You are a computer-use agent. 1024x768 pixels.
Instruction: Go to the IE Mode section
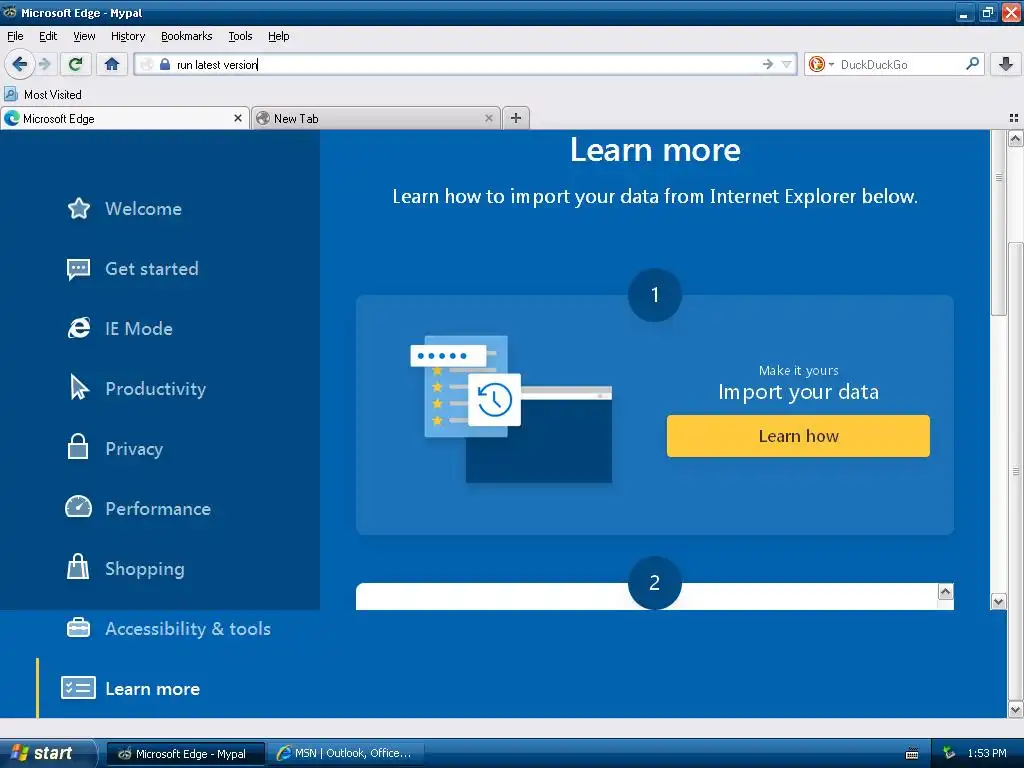(139, 328)
